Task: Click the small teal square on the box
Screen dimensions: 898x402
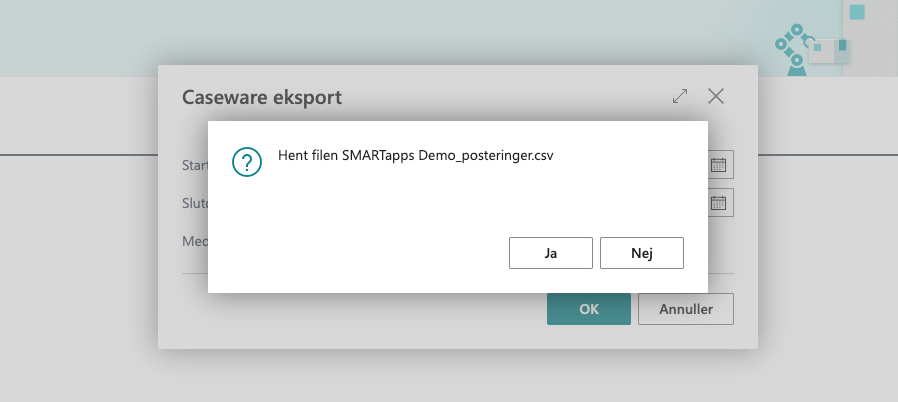Action: click(817, 46)
